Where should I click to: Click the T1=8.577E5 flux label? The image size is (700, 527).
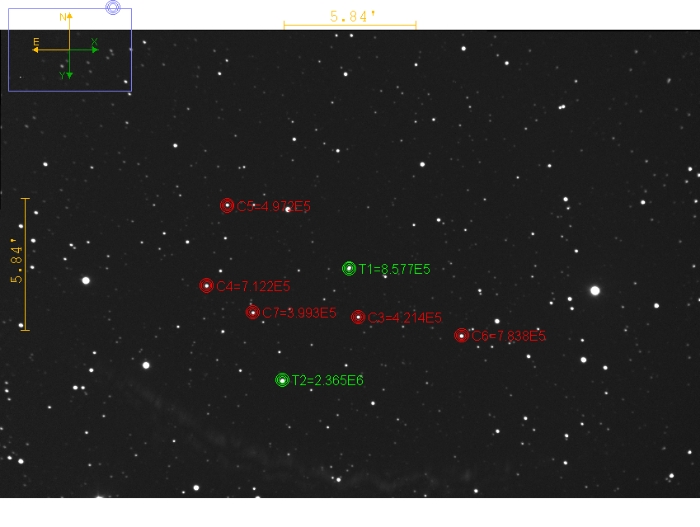(x=394, y=269)
